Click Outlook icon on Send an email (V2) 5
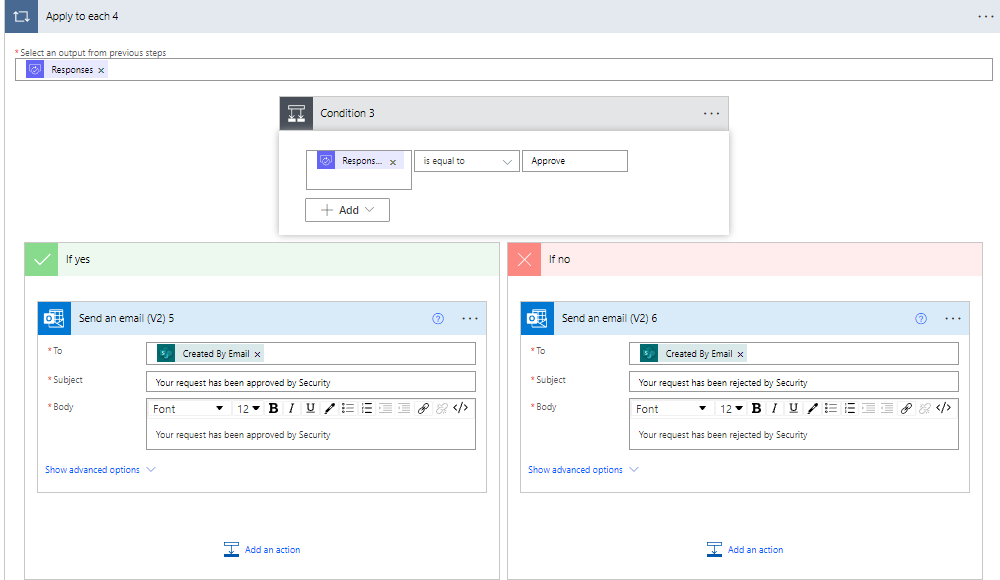Image resolution: width=1000 pixels, height=580 pixels. pyautogui.click(x=54, y=318)
